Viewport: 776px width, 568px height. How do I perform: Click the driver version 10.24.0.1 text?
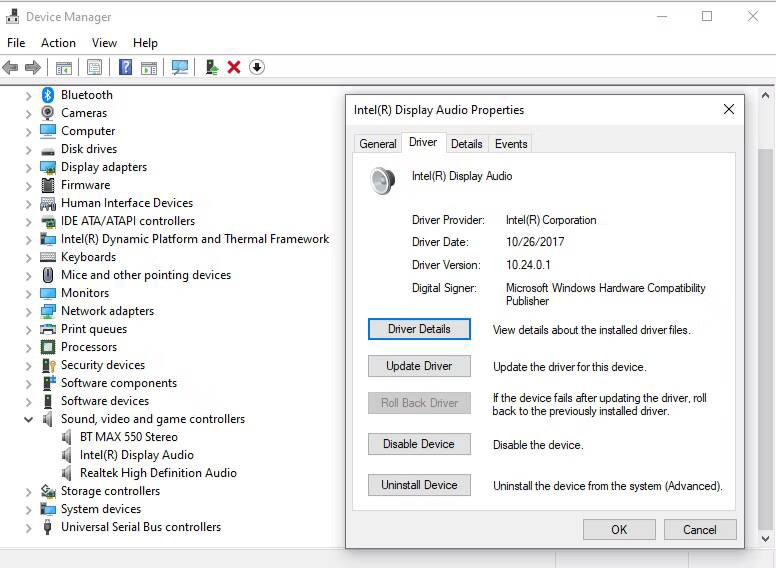pyautogui.click(x=528, y=265)
